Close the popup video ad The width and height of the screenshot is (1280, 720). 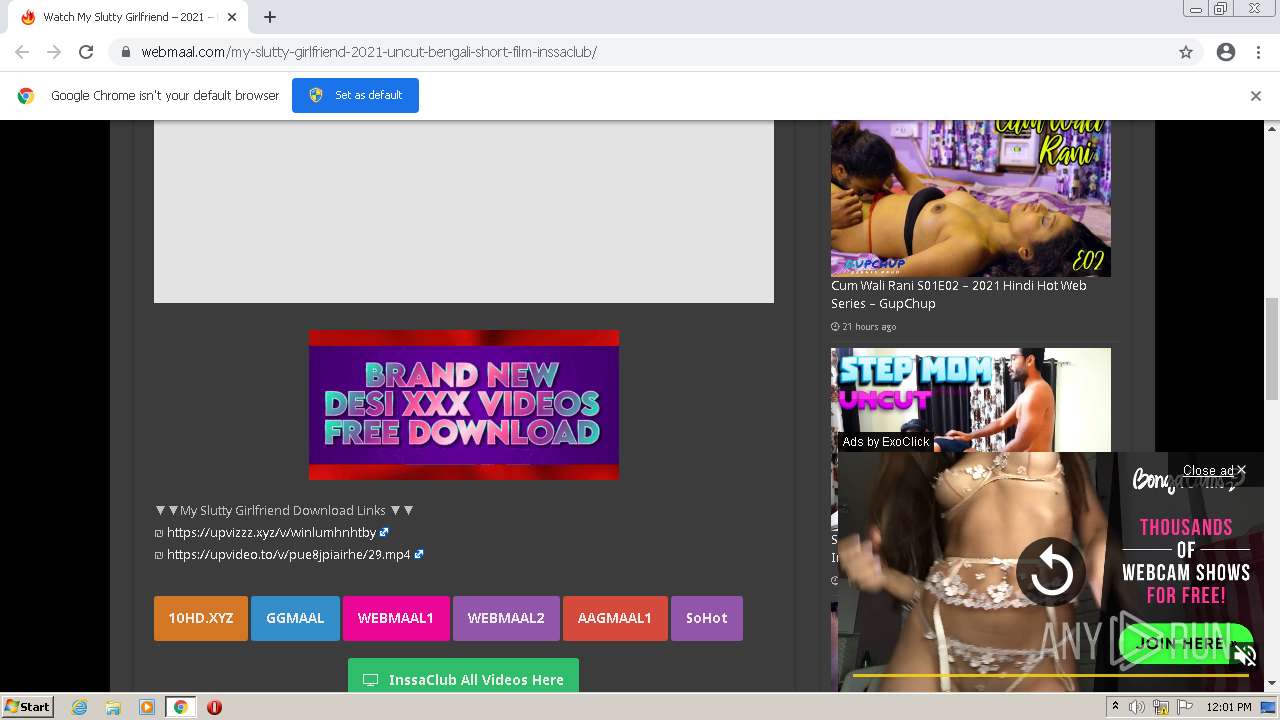(x=1214, y=470)
